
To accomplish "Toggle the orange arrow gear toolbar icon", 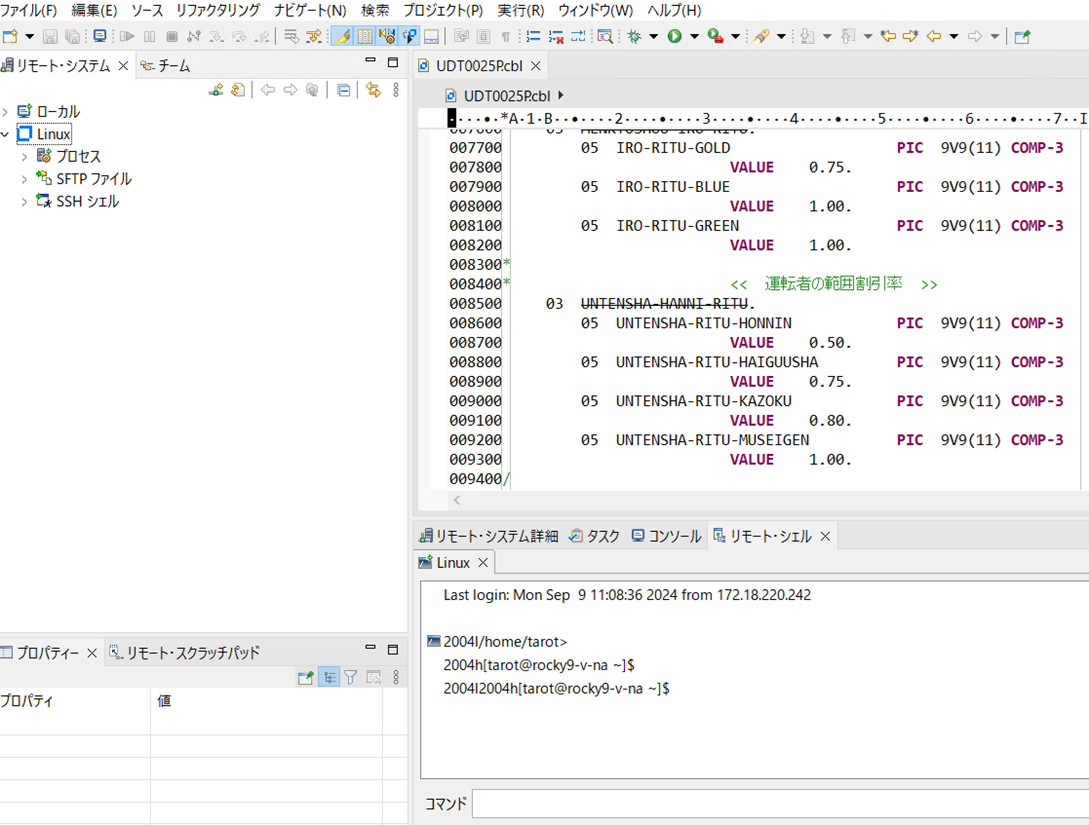I will coord(388,36).
